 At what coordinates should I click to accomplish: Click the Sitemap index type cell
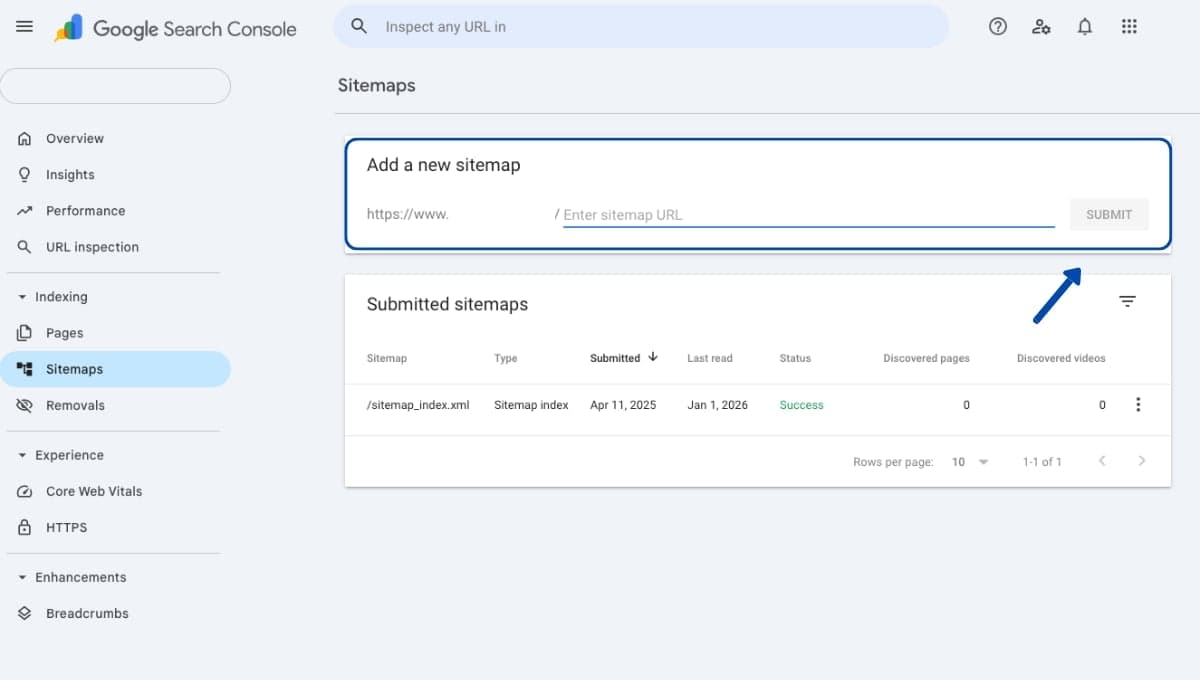point(531,405)
